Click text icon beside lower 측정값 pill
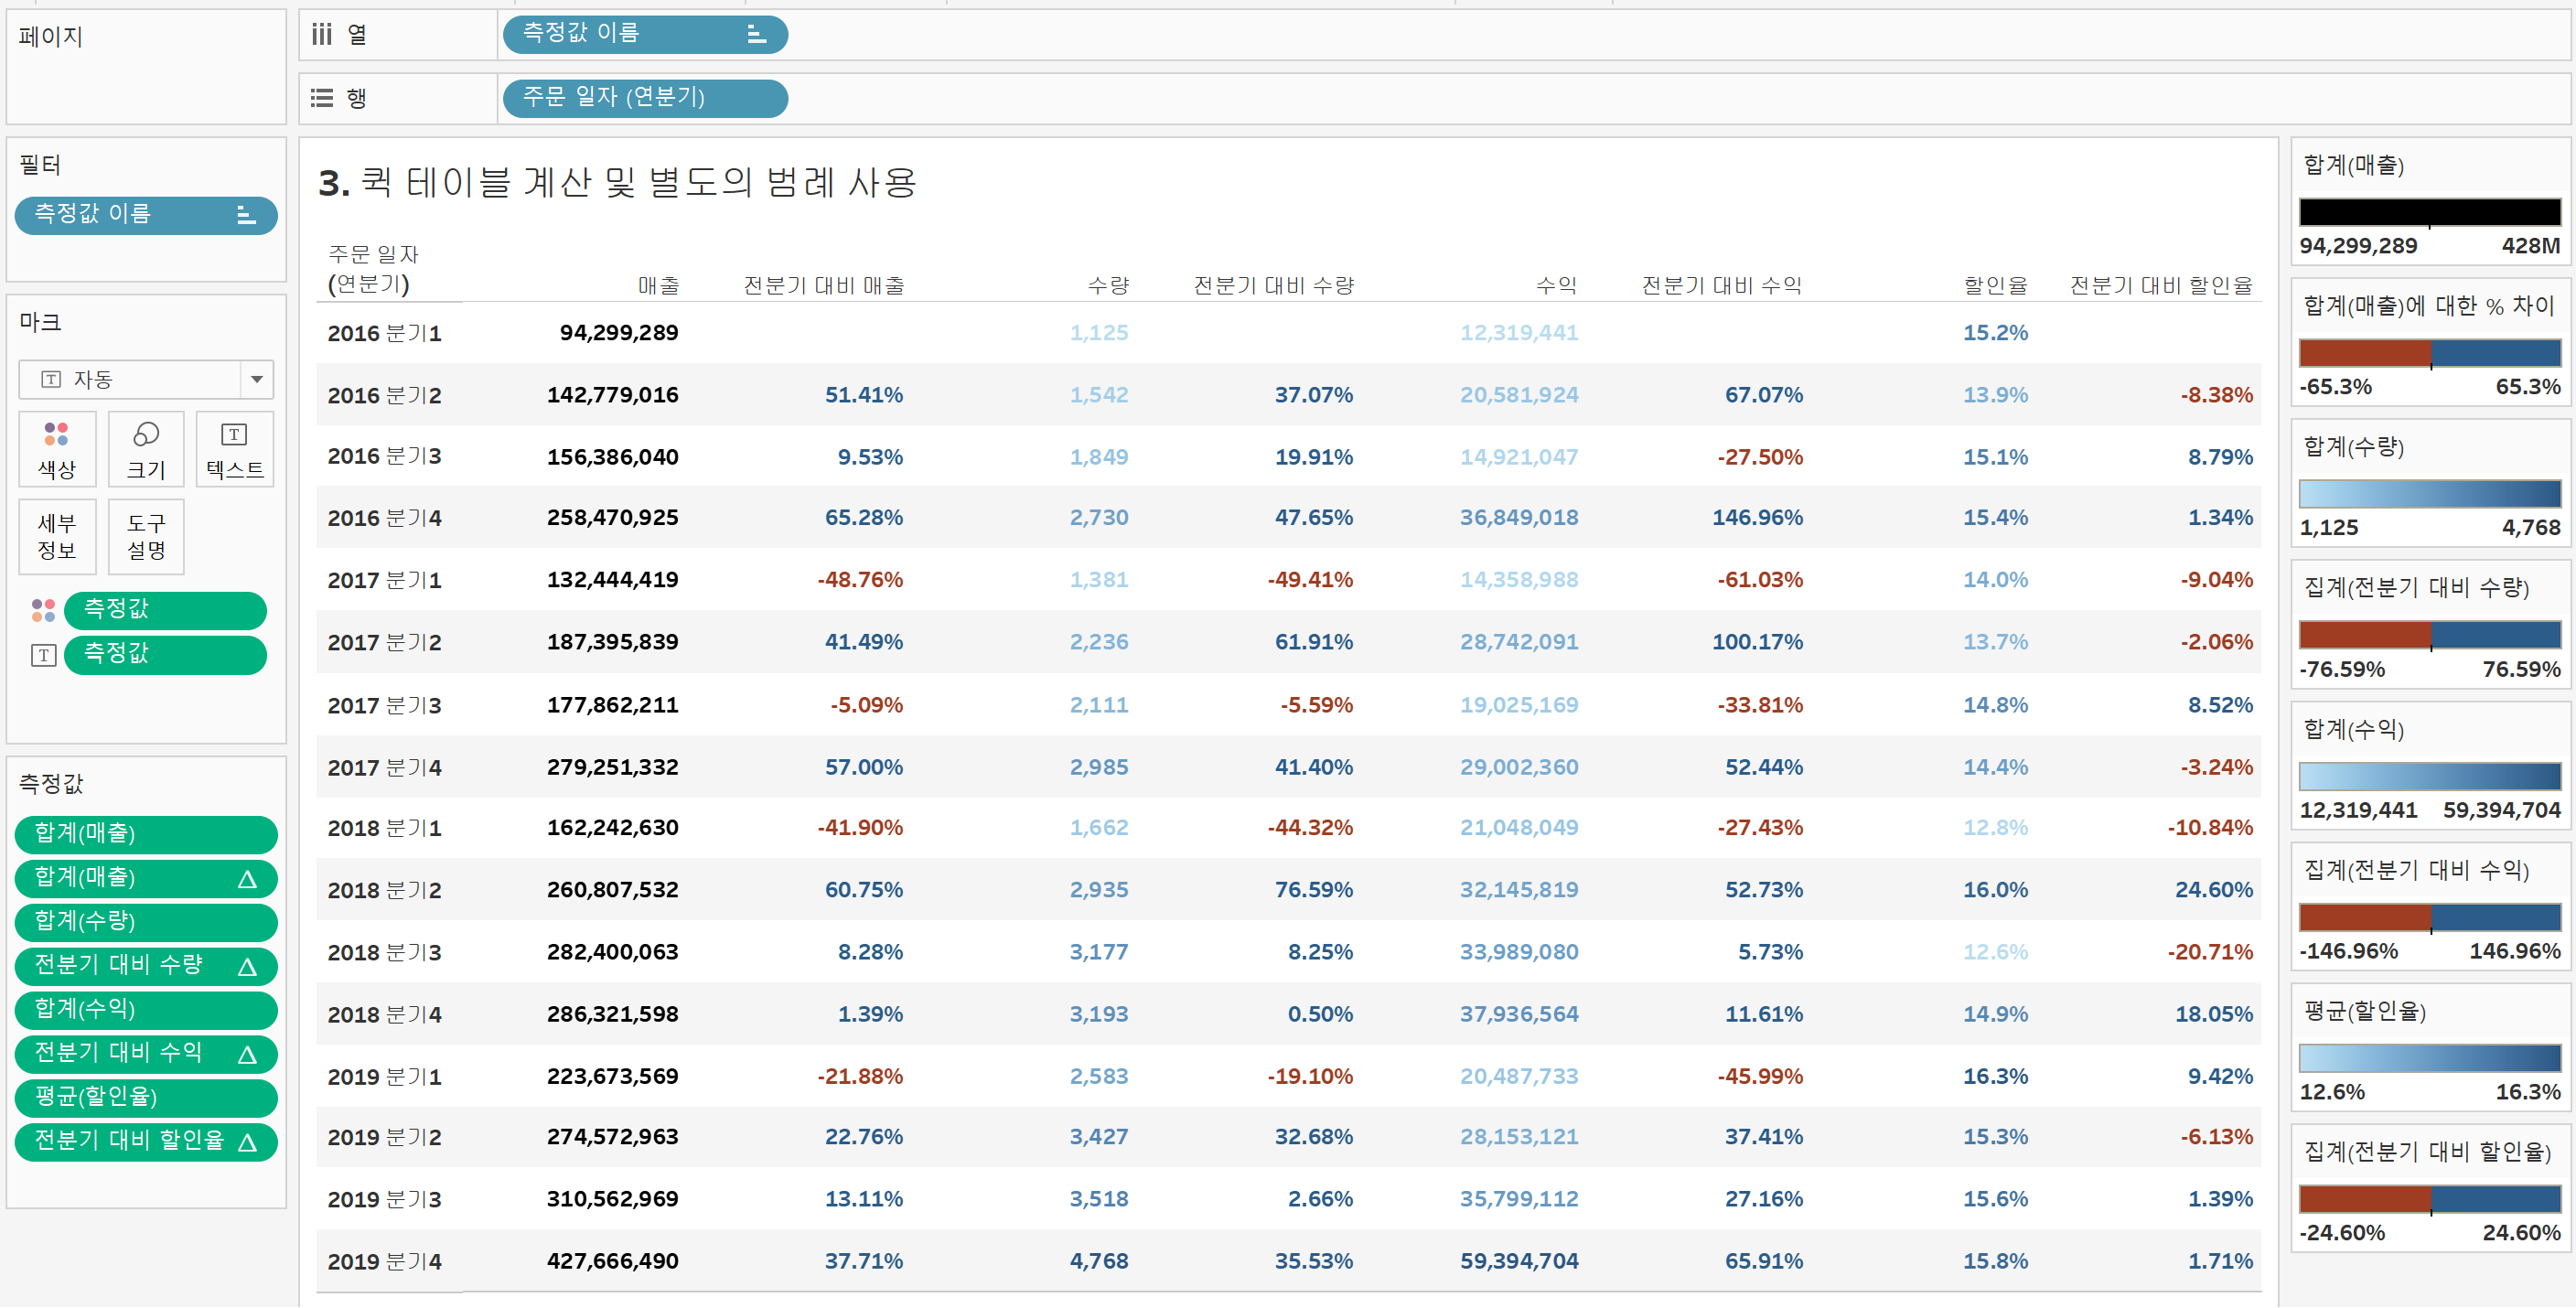 click(x=43, y=655)
